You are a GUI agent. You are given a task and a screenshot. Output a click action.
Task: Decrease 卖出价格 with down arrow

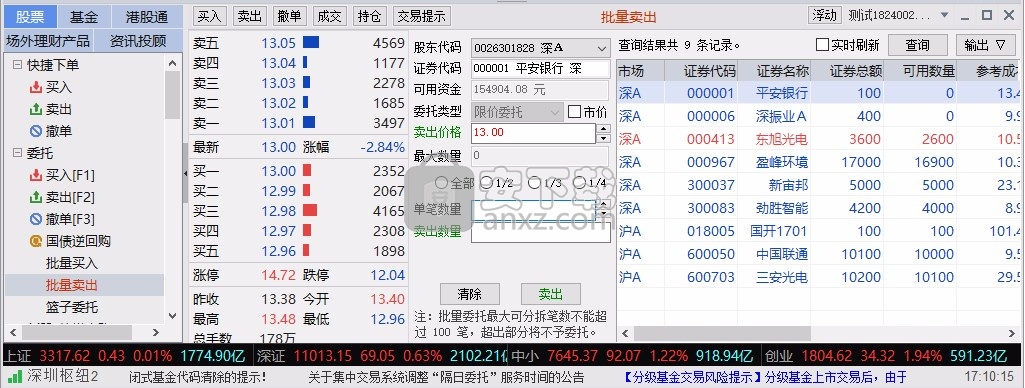tap(603, 138)
